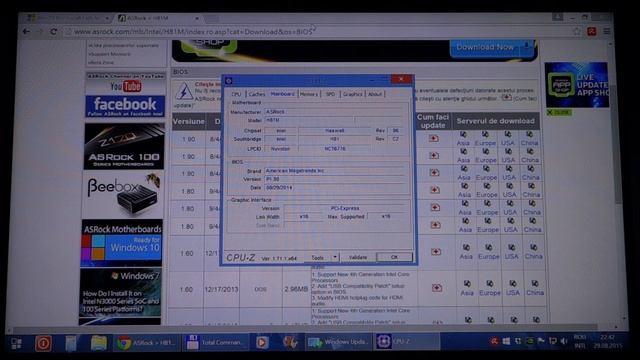Screen dimensions: 640x360
Task: Open the network icon in the system tray
Action: 553,341
